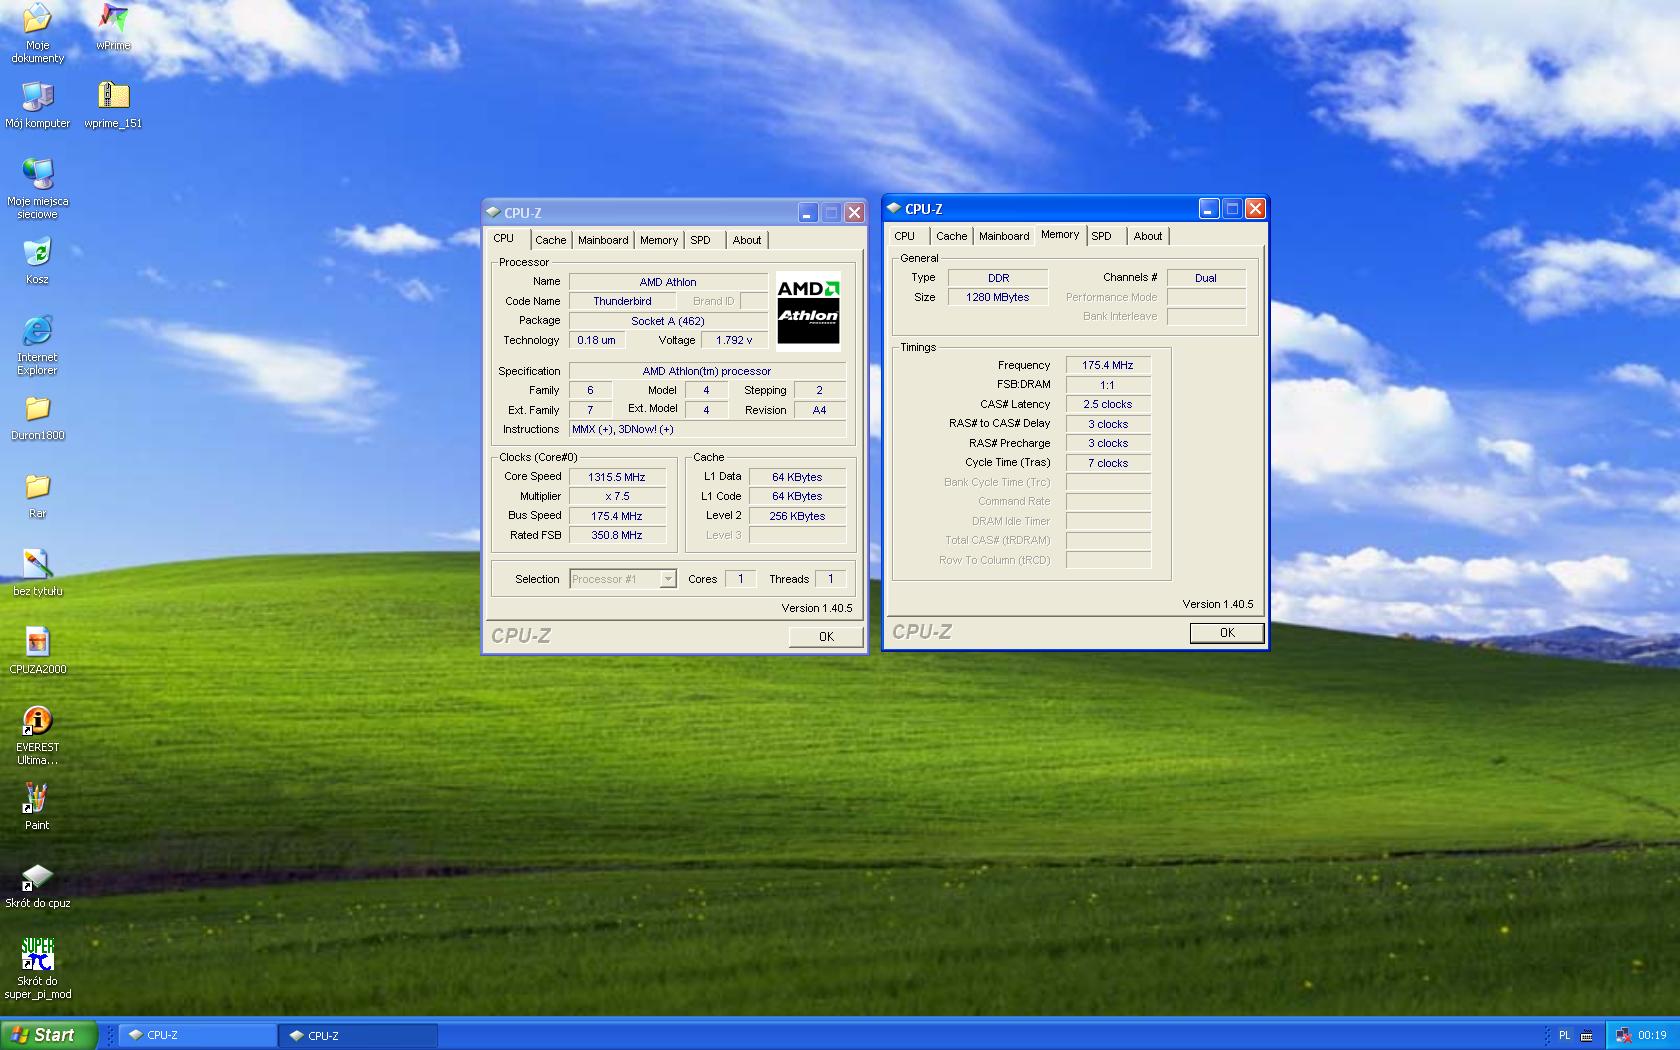Image resolution: width=1680 pixels, height=1050 pixels.
Task: Open the wPrime desktop shortcut
Action: click(113, 27)
